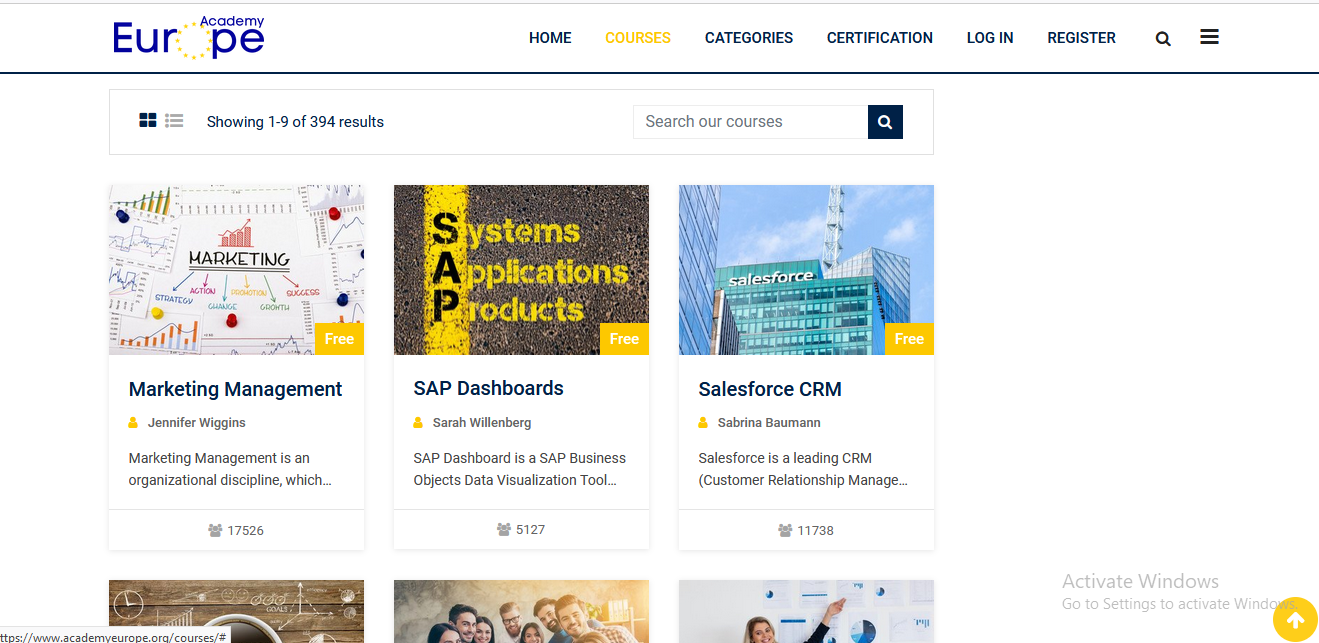
Task: Switch to list view layout
Action: 174,121
